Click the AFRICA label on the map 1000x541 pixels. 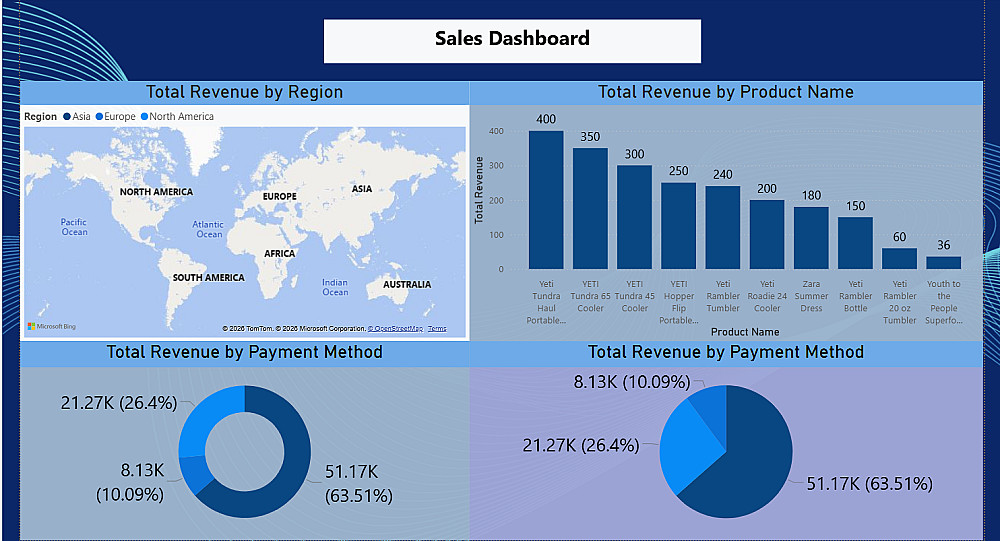[279, 253]
